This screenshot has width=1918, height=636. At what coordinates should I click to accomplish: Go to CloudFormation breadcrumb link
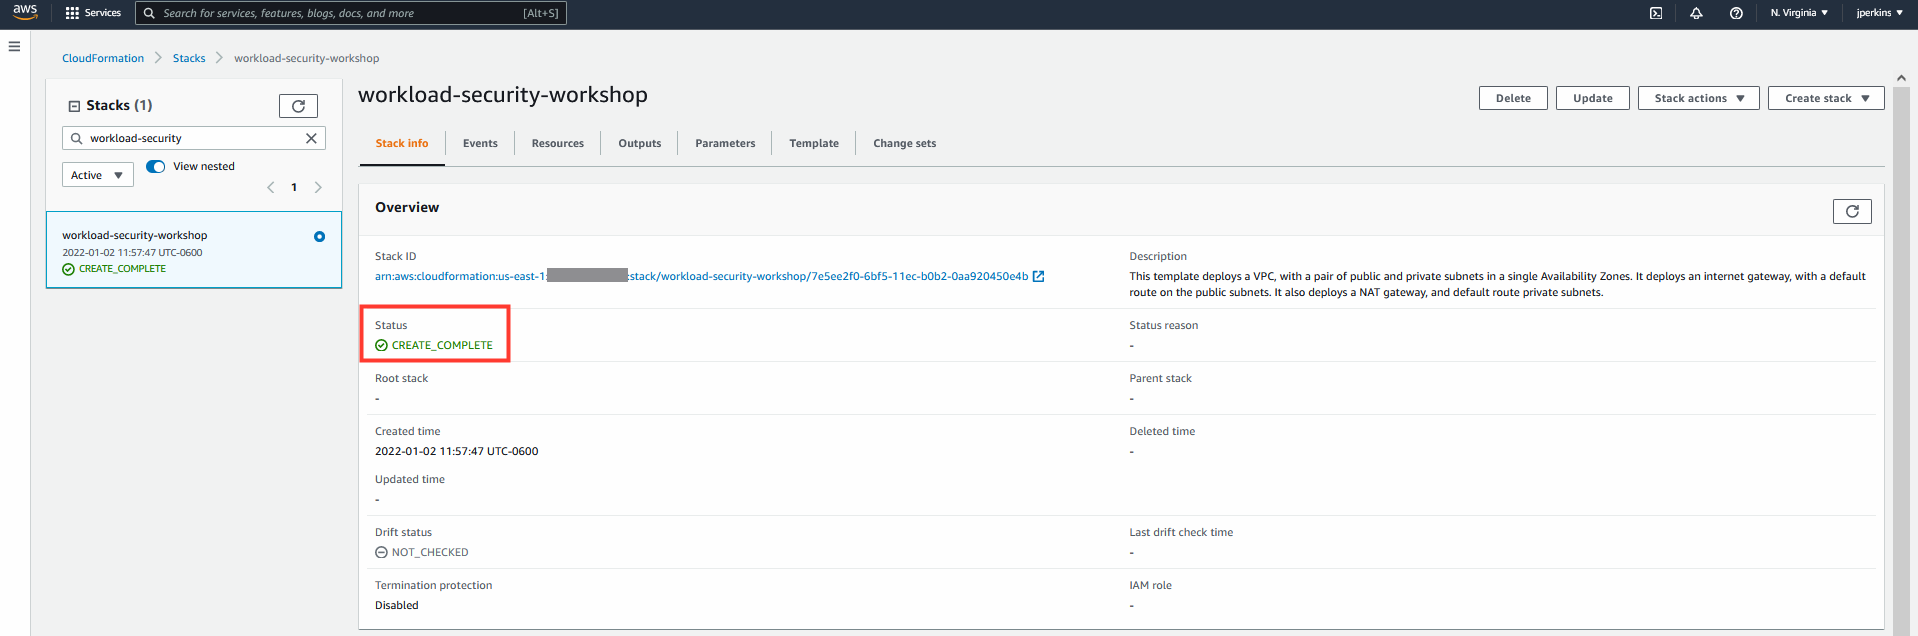[x=103, y=59]
